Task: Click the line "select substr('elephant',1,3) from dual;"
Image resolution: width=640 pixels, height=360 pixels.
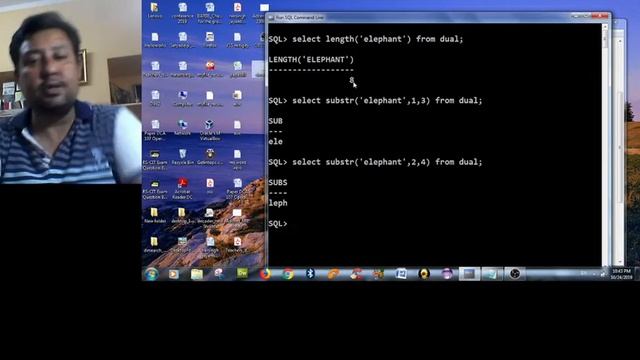Action: (387, 100)
